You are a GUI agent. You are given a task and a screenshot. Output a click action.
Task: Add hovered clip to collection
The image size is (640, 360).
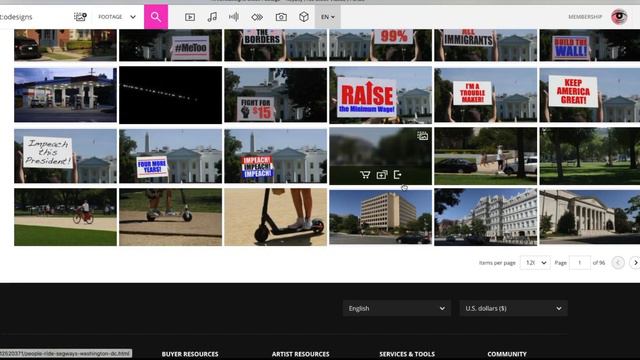tap(382, 175)
